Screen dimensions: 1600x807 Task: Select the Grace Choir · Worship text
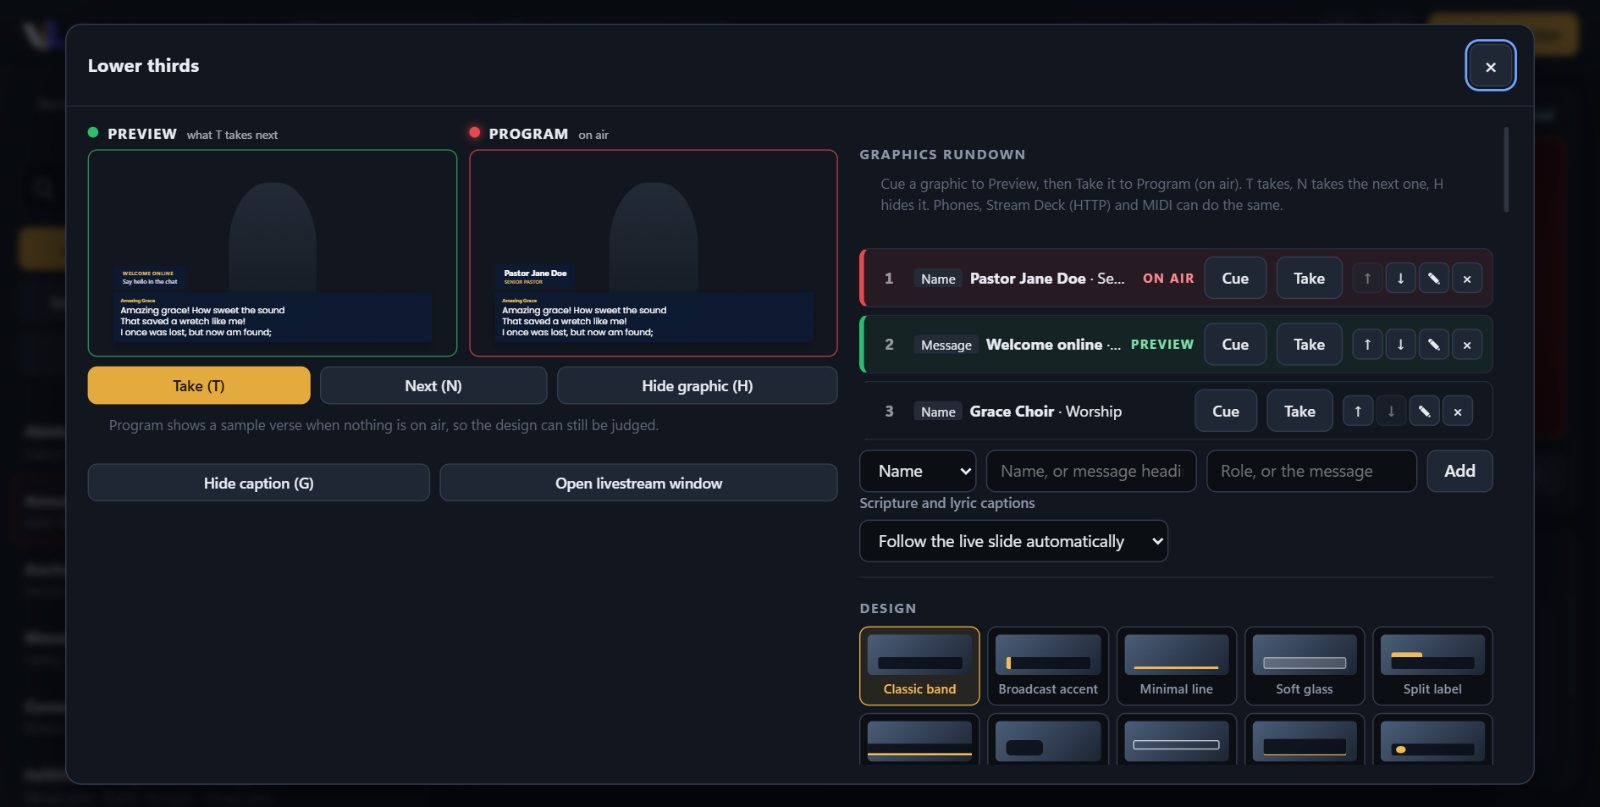coord(1045,411)
